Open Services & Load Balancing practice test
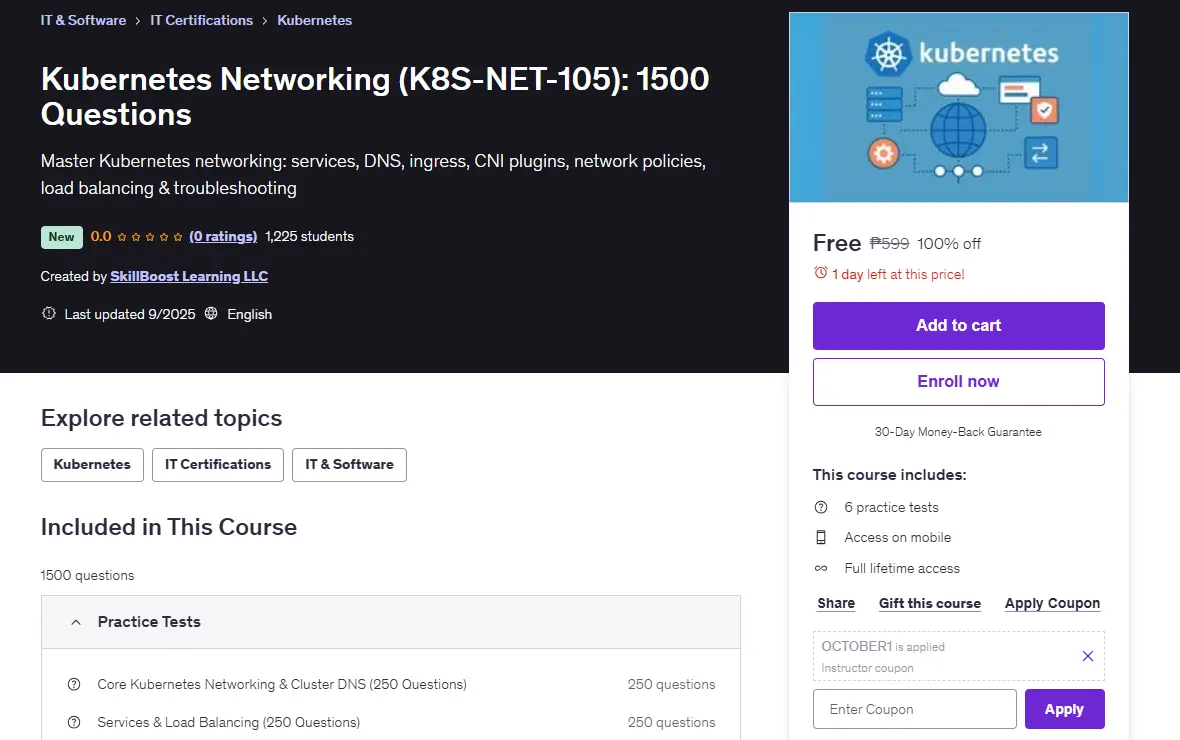 coord(228,722)
